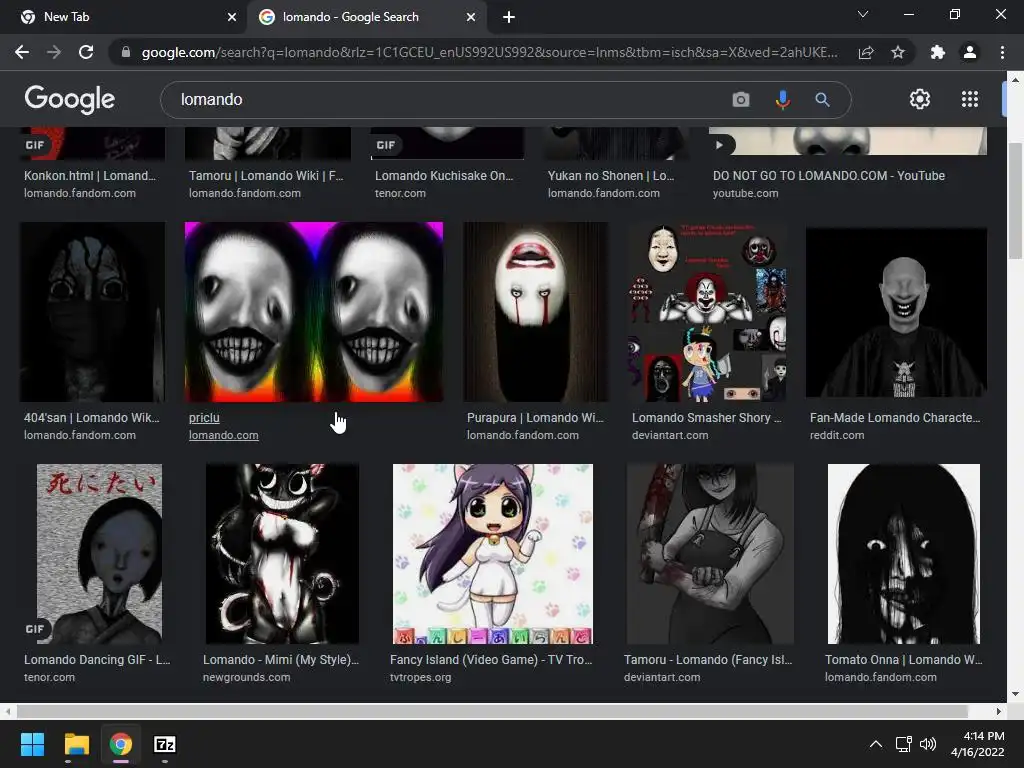
Task: Share this page icon in address bar
Action: (x=866, y=52)
